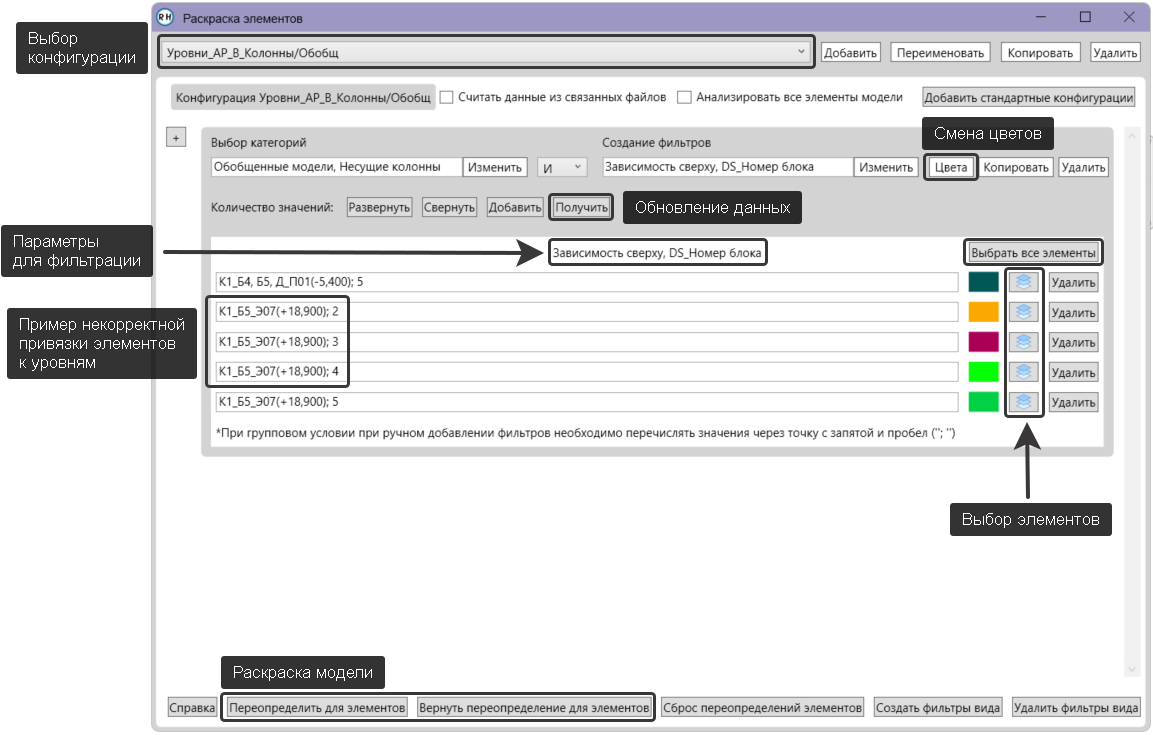This screenshot has height=735, width=1153.
Task: Click 'Вернуть переопределение для элементов' button
Action: point(534,708)
